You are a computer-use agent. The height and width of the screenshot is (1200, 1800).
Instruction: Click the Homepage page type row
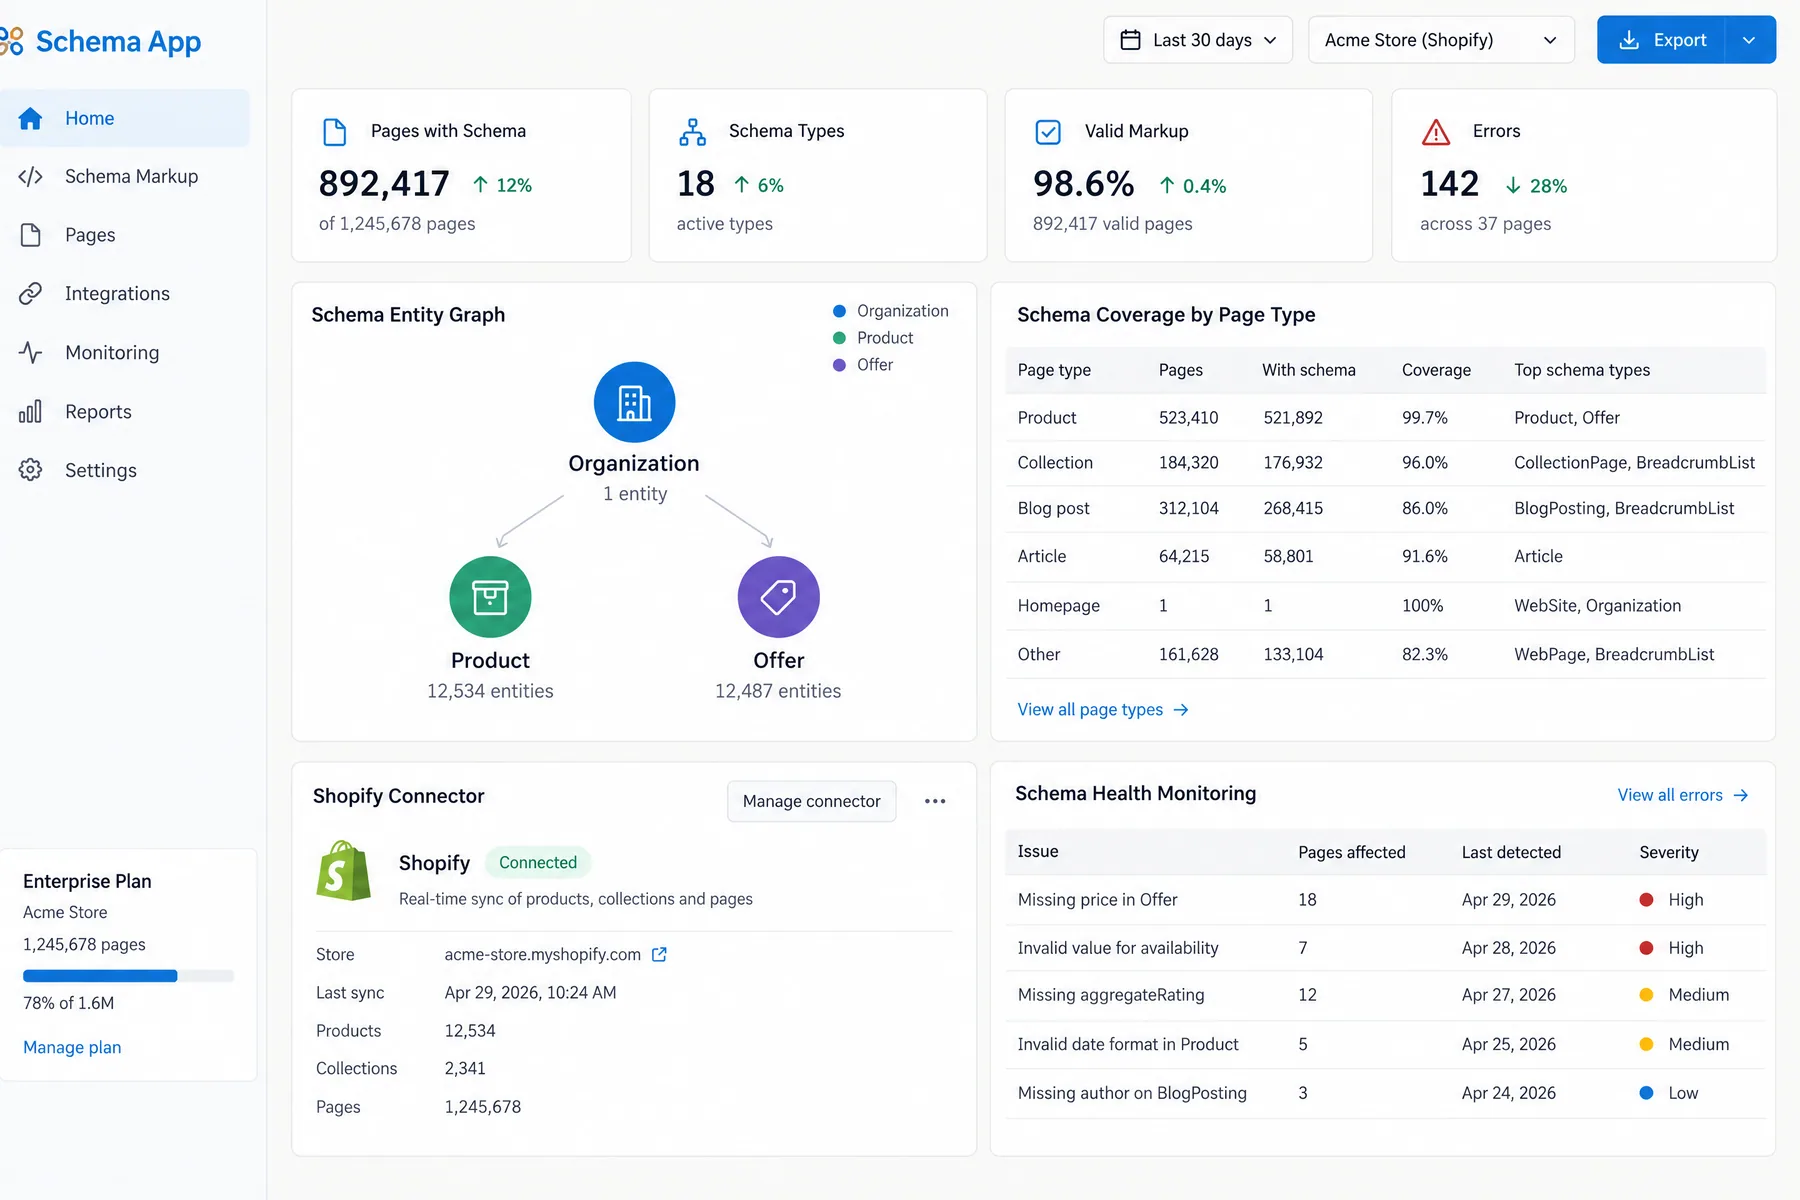[x=1385, y=606]
